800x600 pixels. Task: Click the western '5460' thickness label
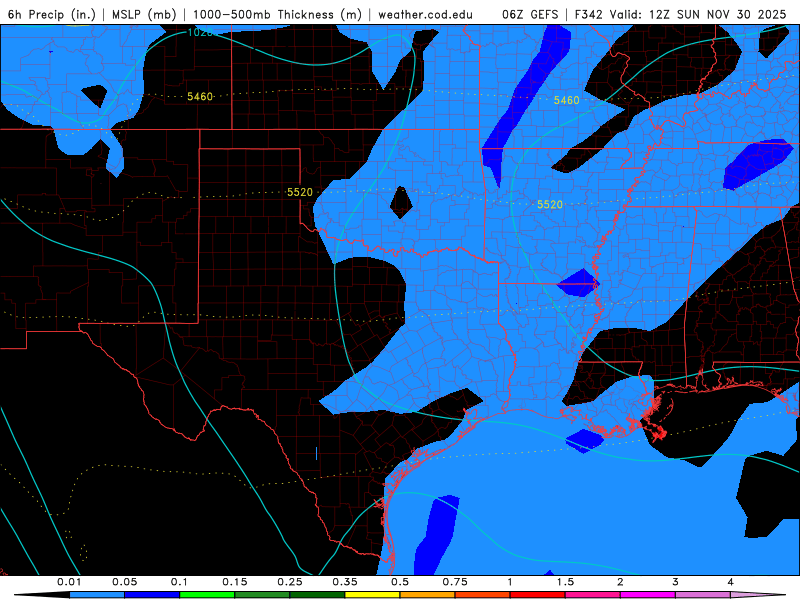(x=200, y=96)
